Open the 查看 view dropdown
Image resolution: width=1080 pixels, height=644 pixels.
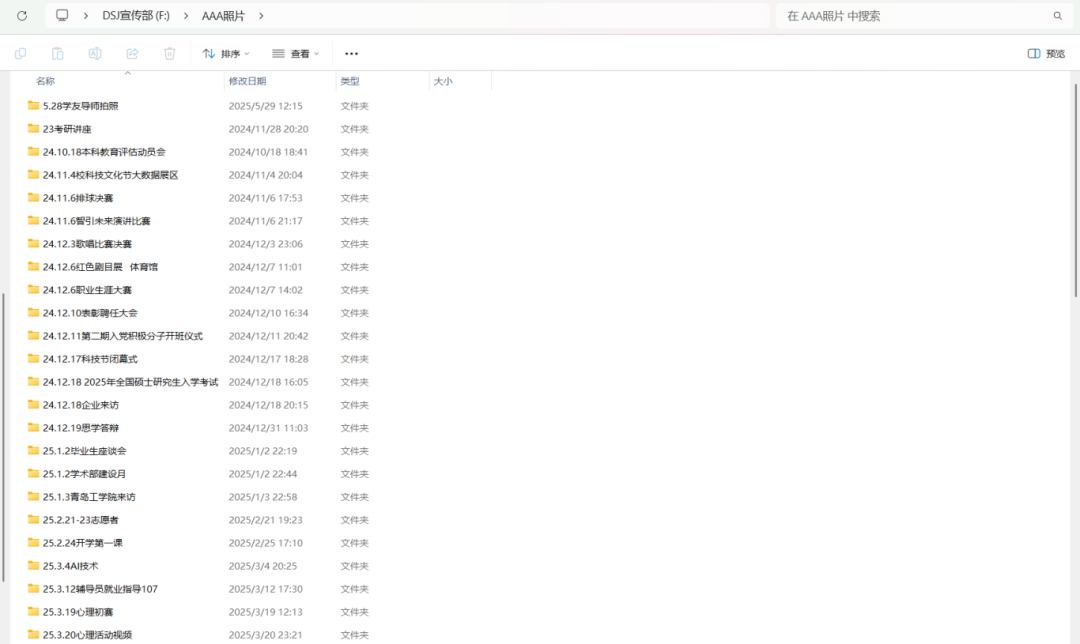click(x=296, y=53)
